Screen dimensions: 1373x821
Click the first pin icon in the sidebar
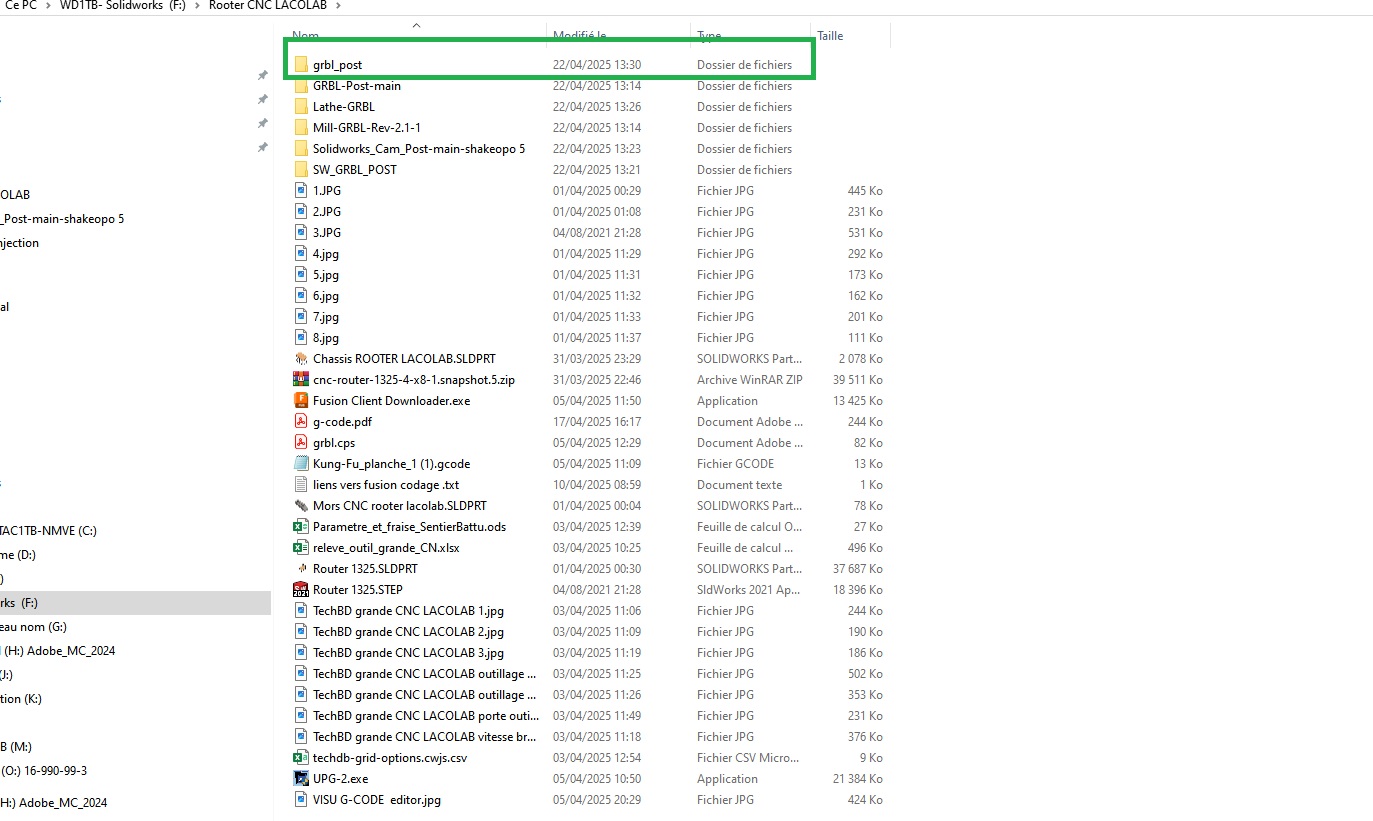click(x=262, y=76)
